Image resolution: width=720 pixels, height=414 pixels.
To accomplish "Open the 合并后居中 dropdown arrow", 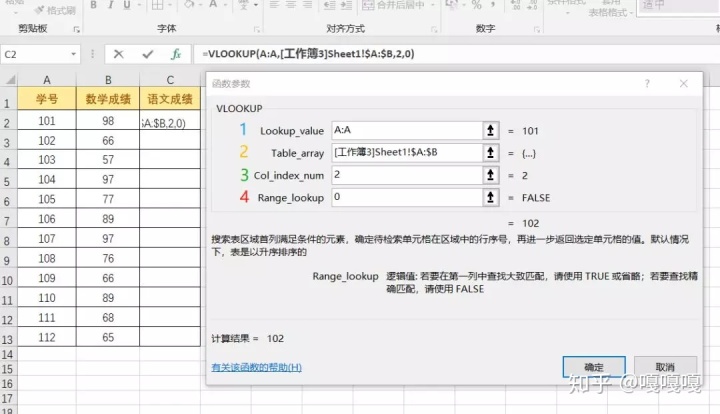I will click(x=433, y=5).
